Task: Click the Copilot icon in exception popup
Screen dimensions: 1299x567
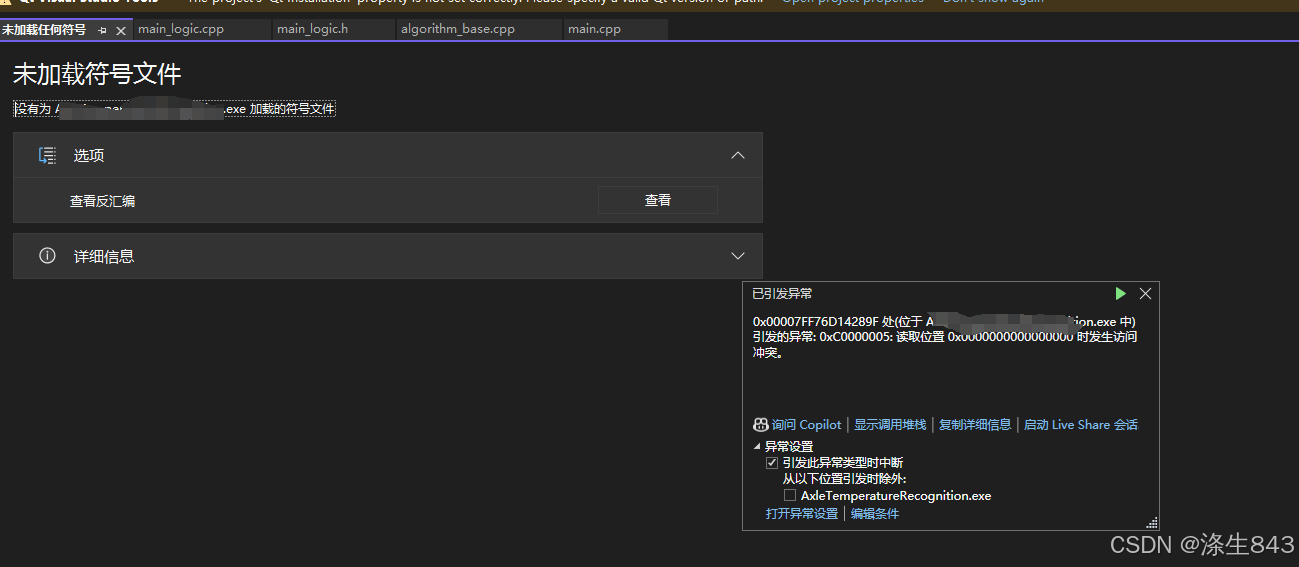Action: [x=761, y=425]
